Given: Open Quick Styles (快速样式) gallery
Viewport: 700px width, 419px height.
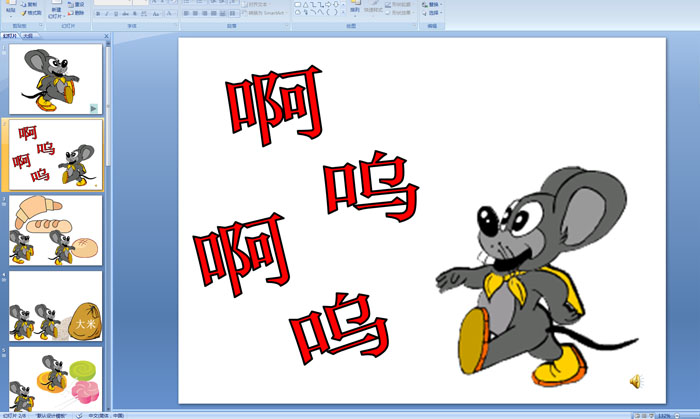Looking at the screenshot, I should [373, 8].
